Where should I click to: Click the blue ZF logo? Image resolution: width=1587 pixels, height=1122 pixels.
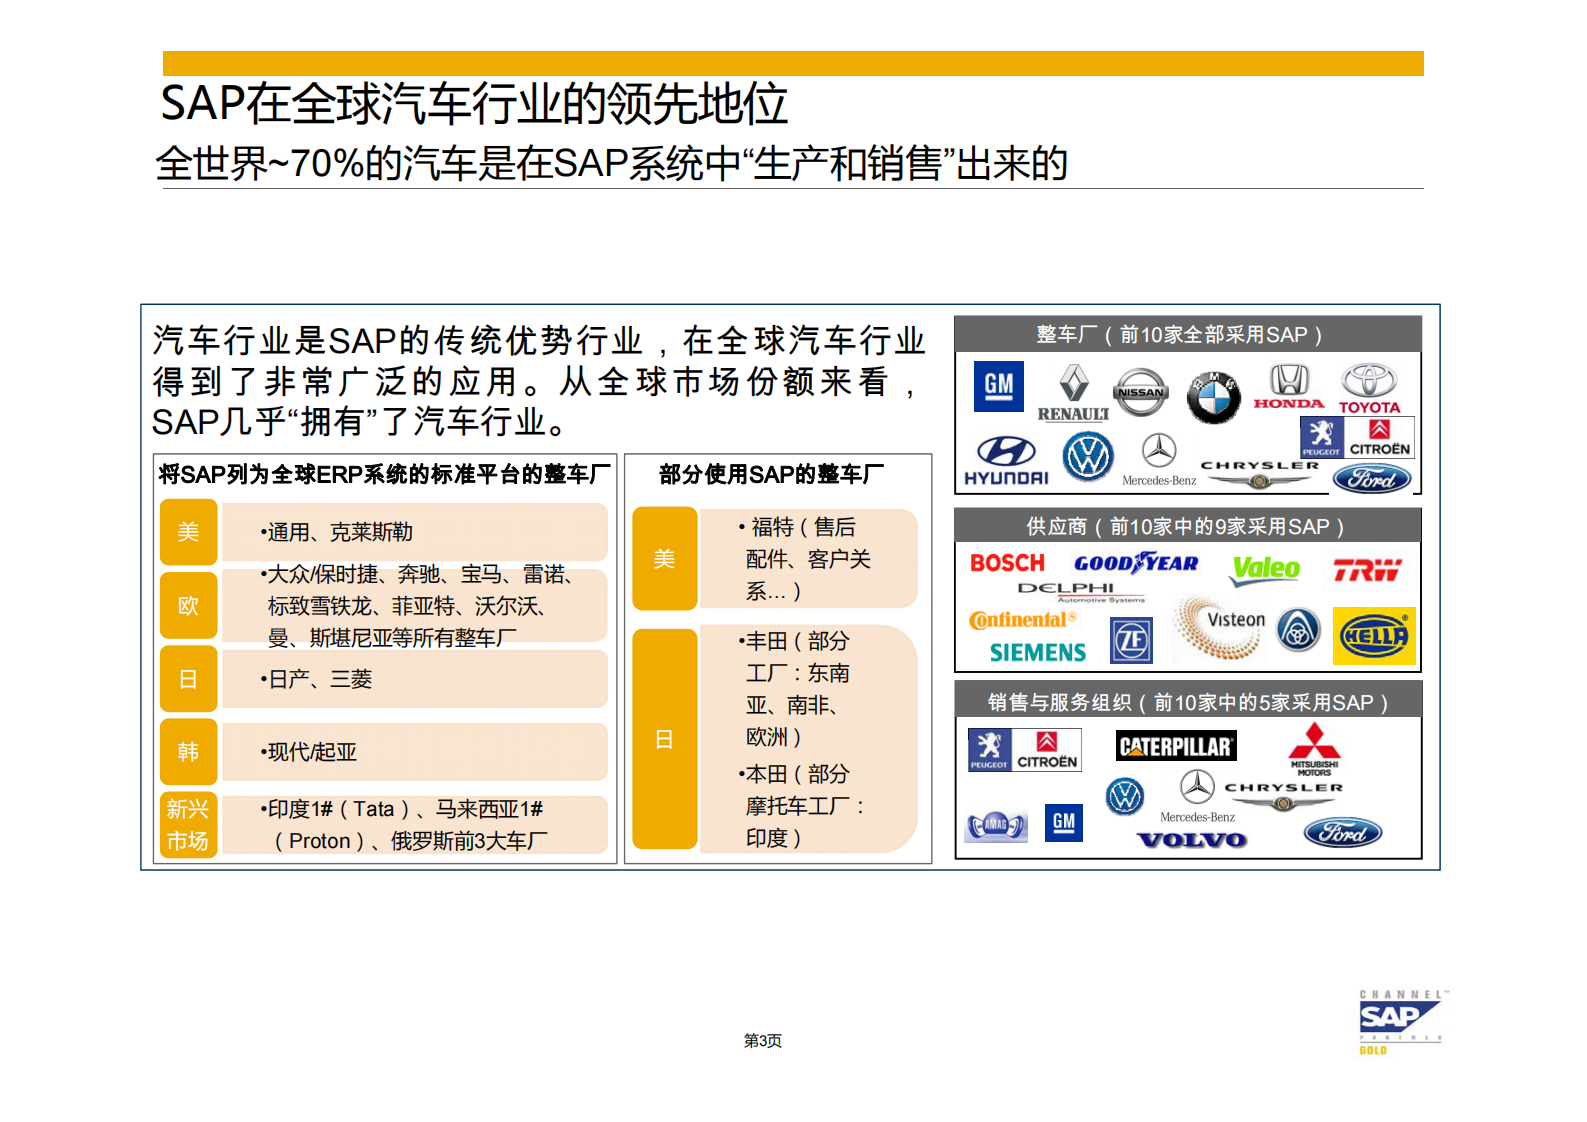click(x=1131, y=640)
